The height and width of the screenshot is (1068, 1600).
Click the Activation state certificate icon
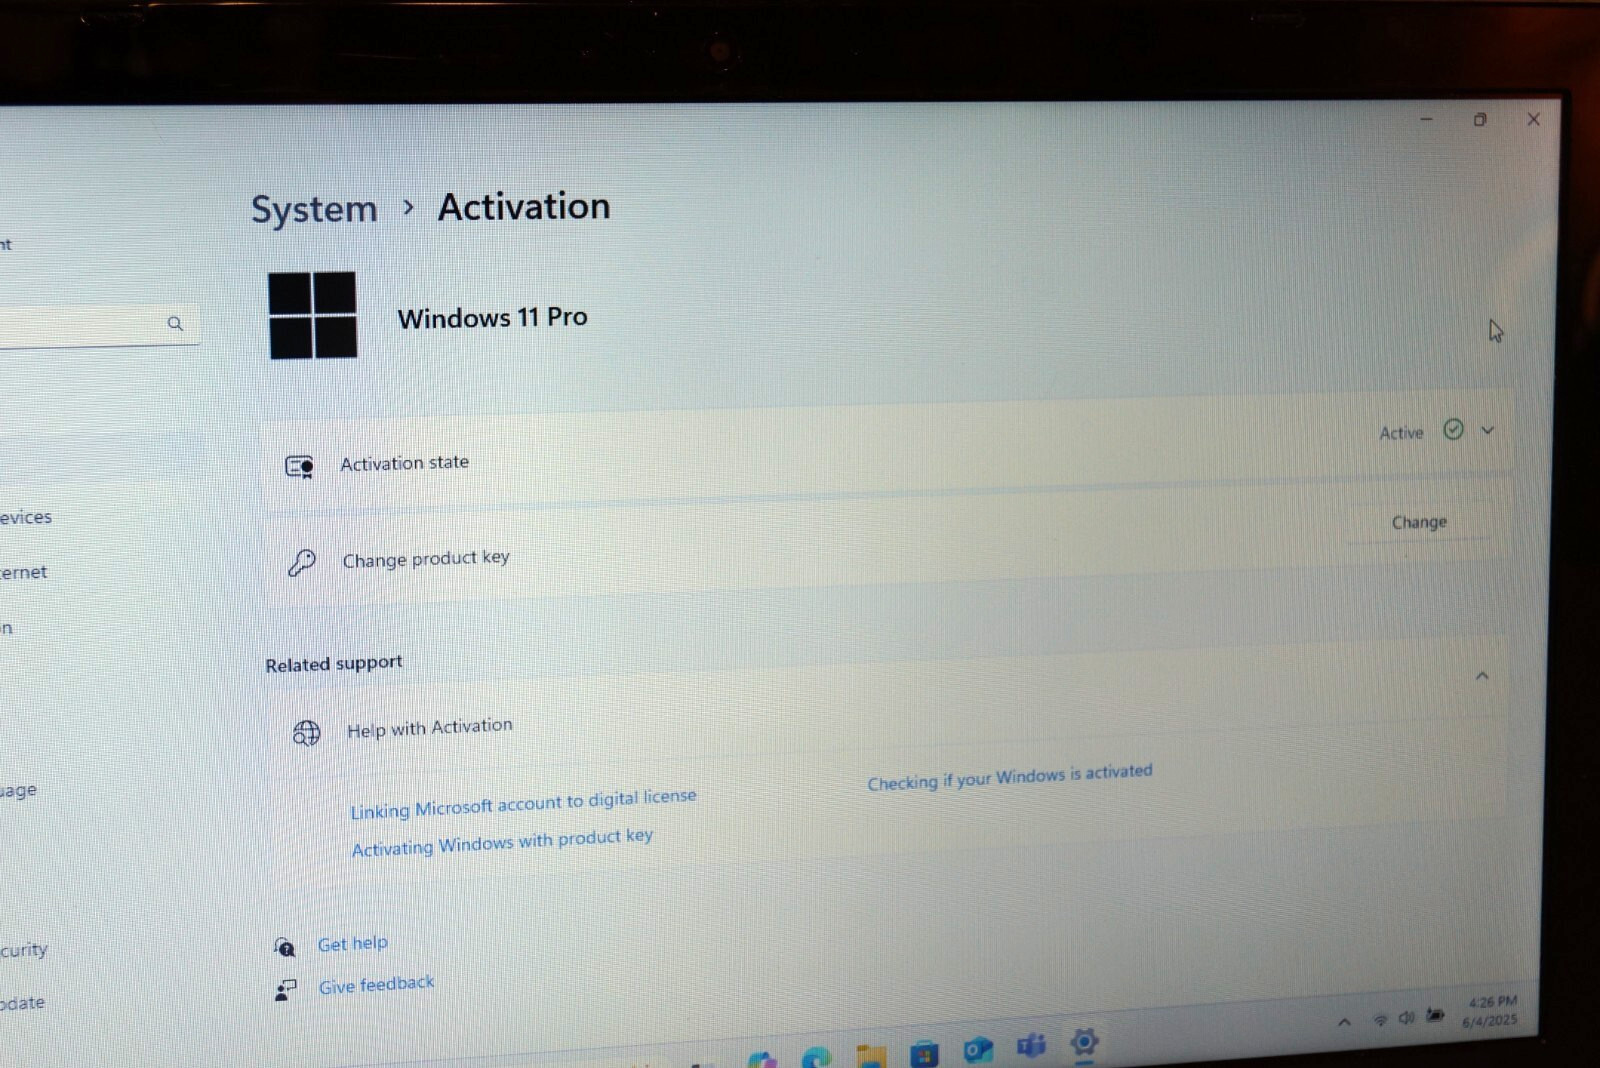(299, 467)
